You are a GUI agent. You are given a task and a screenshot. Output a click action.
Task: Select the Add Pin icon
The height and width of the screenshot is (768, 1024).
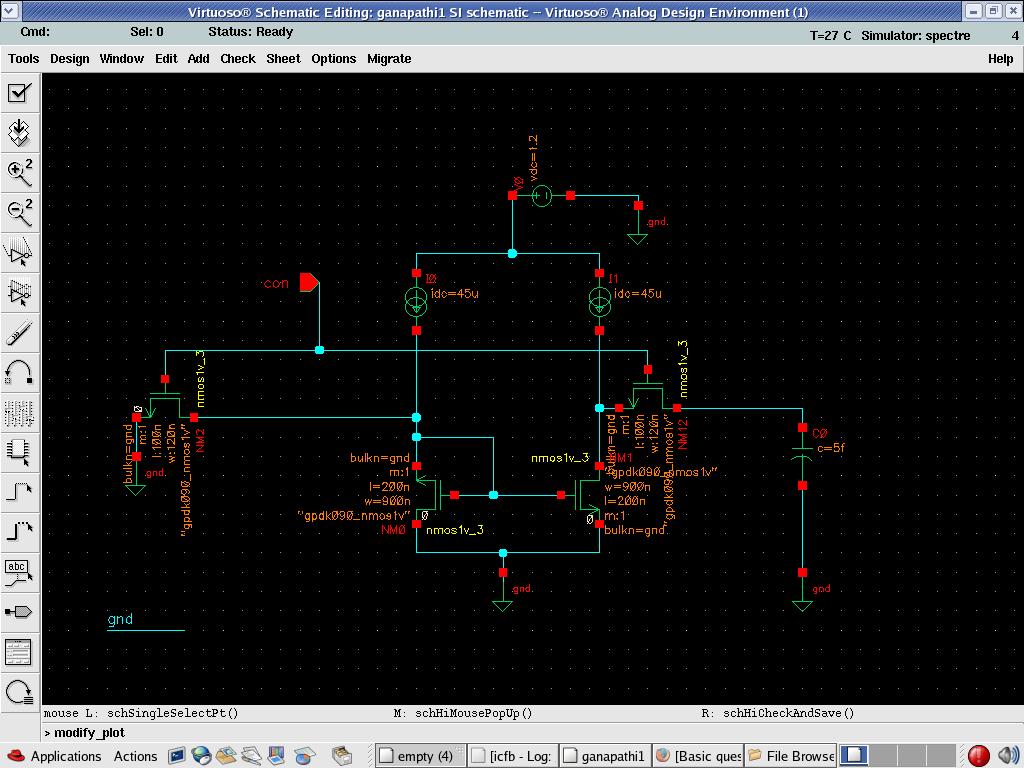tap(19, 611)
